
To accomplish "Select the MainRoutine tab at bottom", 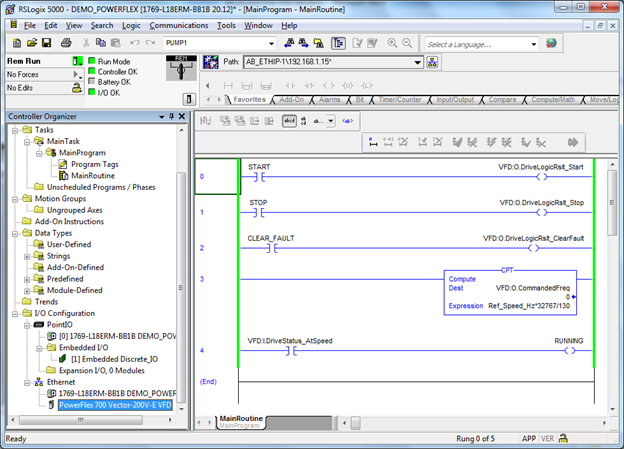I will pos(241,422).
